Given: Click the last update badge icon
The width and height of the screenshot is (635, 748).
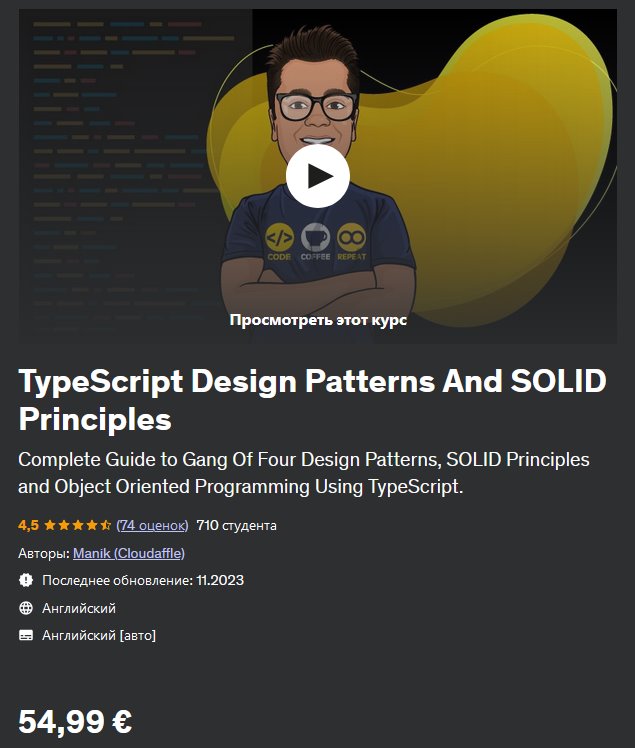Looking at the screenshot, I should (26, 580).
